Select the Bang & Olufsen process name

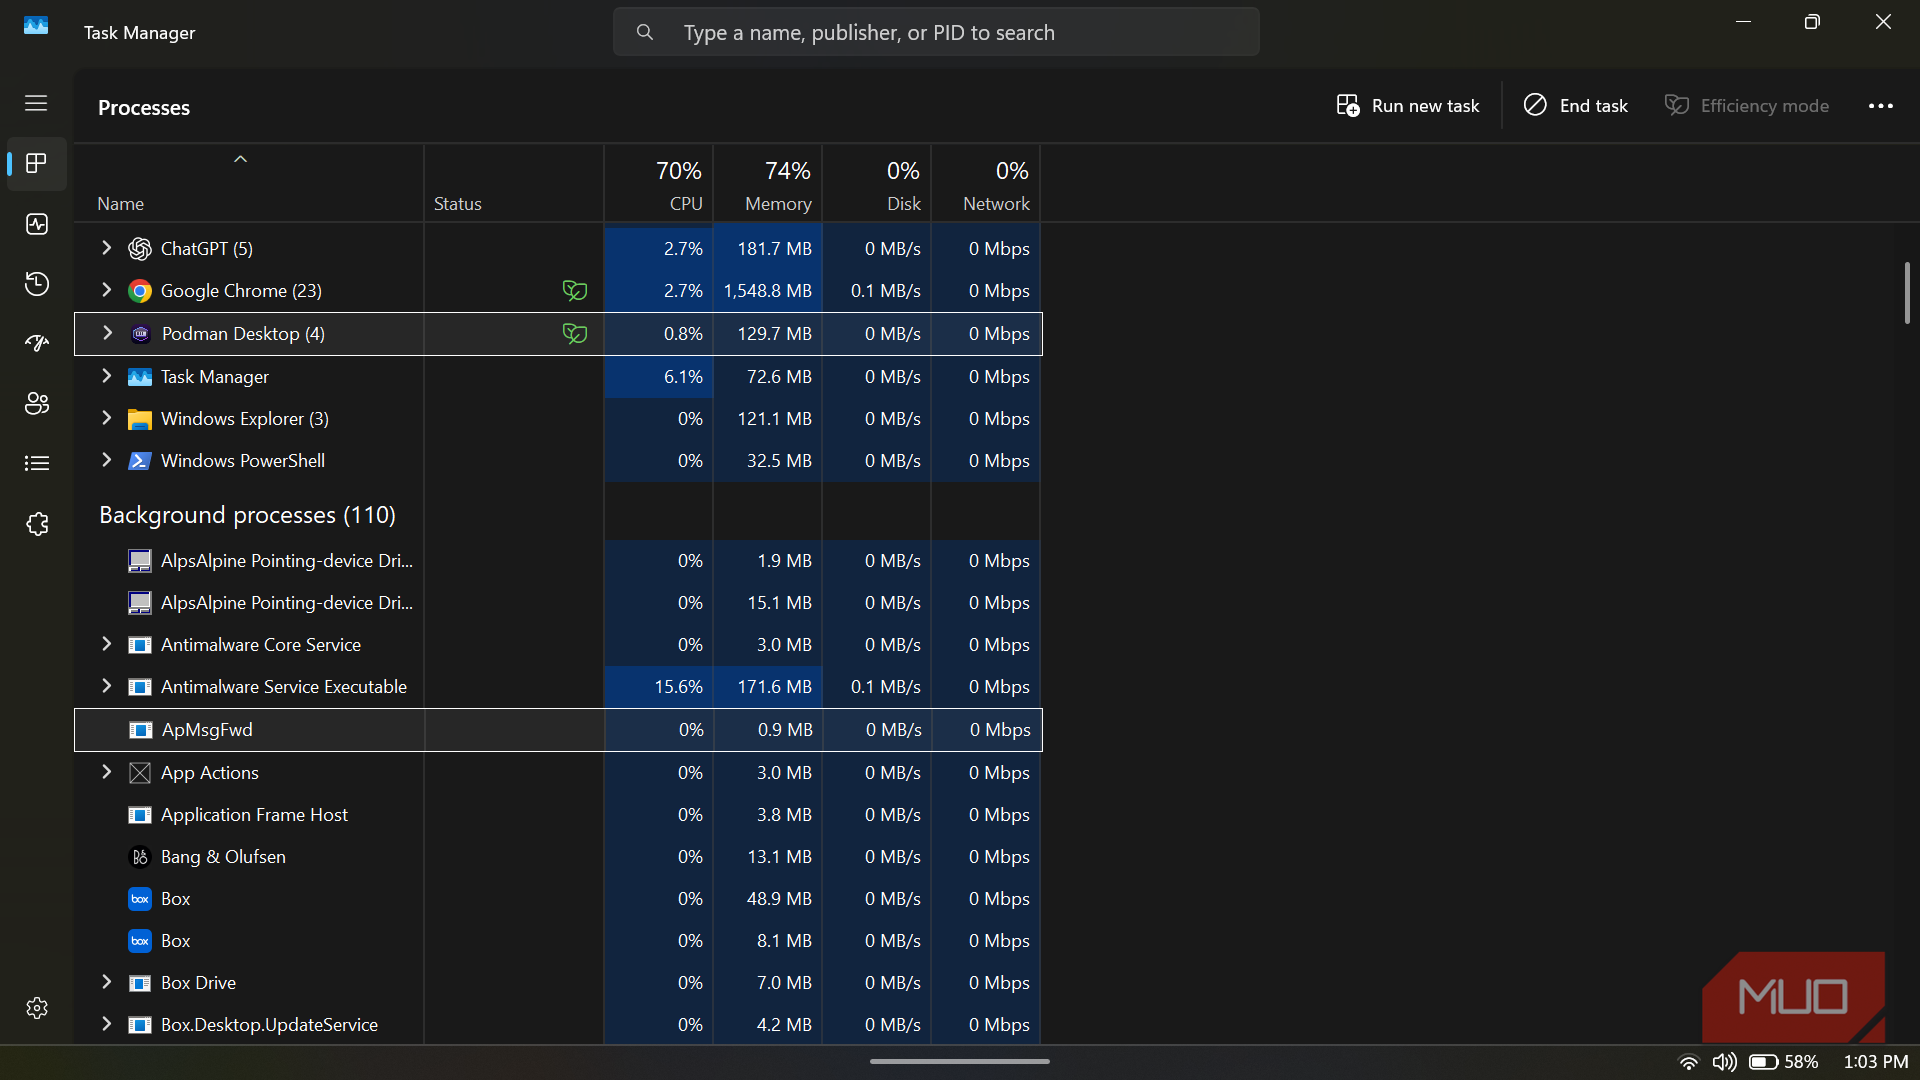click(x=223, y=857)
